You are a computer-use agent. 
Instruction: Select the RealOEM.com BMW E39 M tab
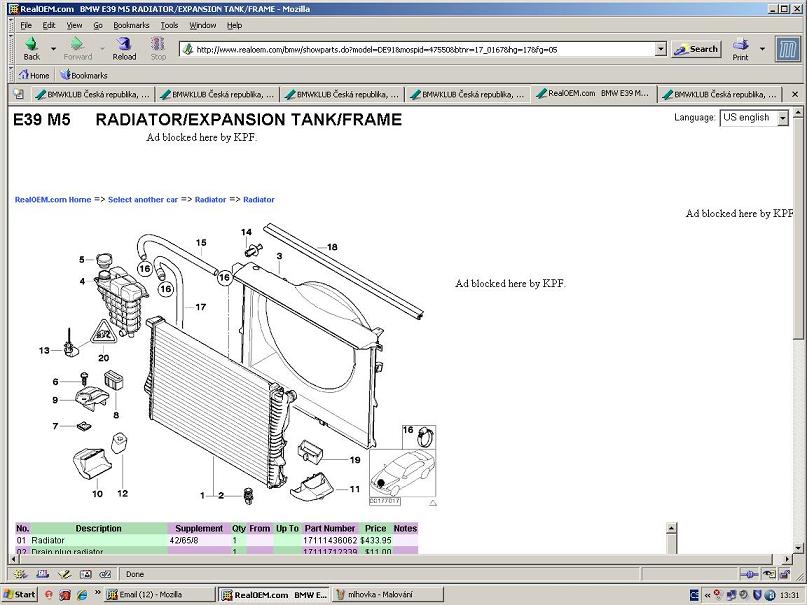(593, 94)
